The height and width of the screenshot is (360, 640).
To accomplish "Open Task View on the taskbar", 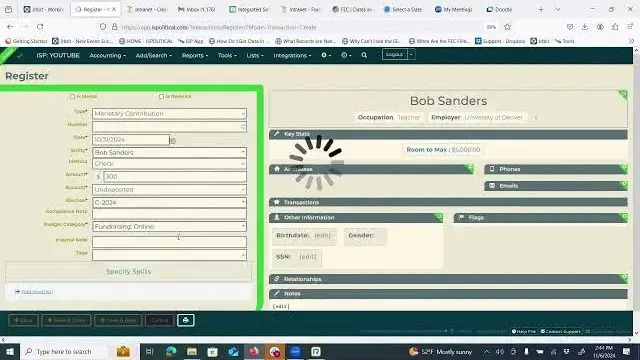I will click(149, 351).
